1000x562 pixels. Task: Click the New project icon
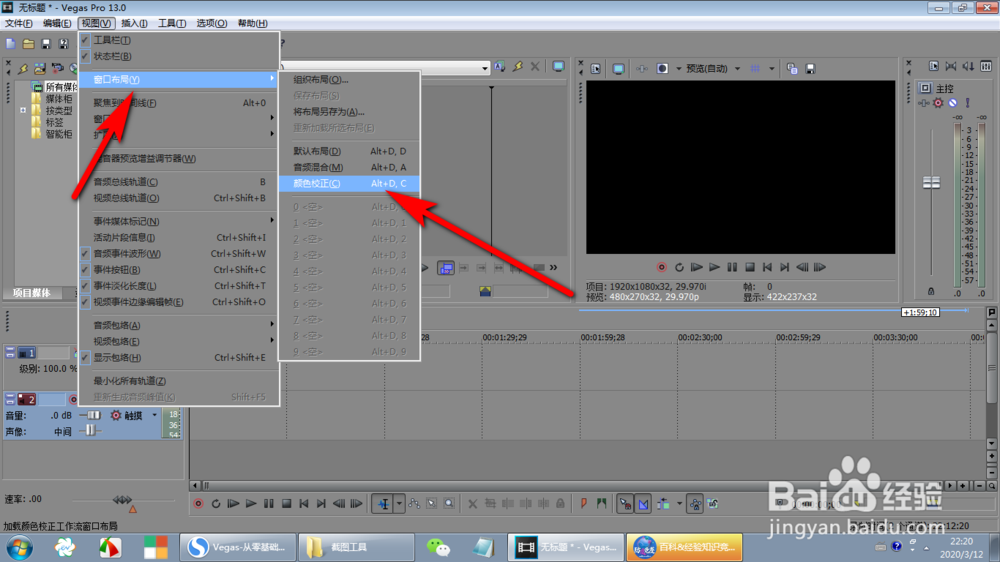[11, 43]
